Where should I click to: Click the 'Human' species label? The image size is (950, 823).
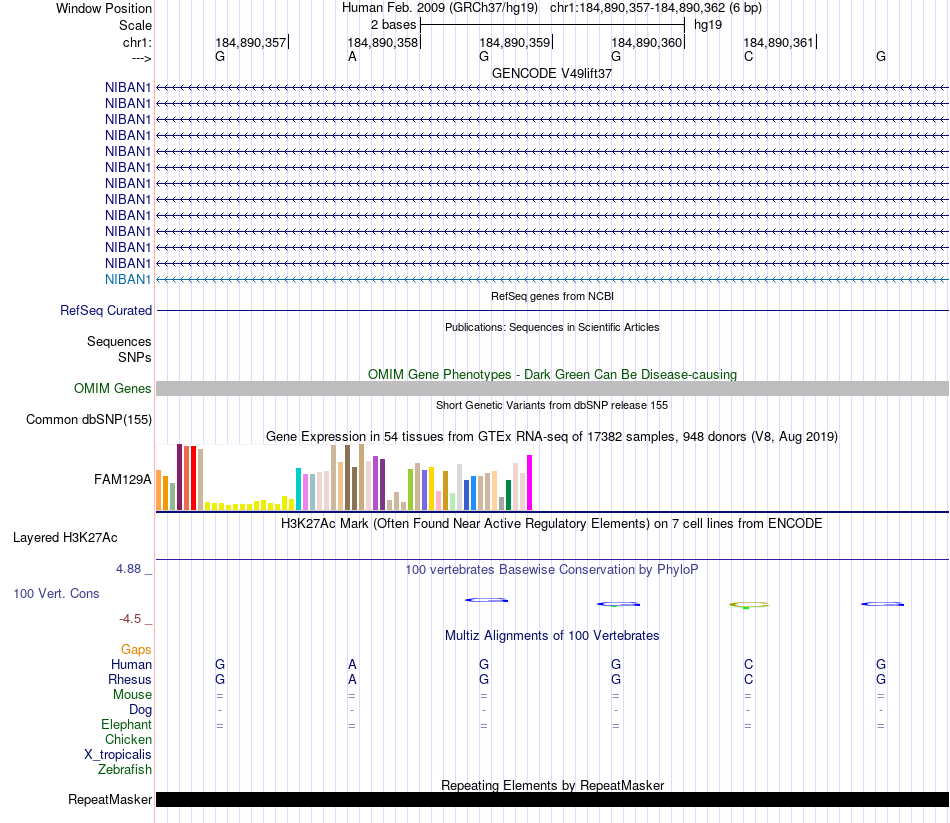pyautogui.click(x=131, y=665)
